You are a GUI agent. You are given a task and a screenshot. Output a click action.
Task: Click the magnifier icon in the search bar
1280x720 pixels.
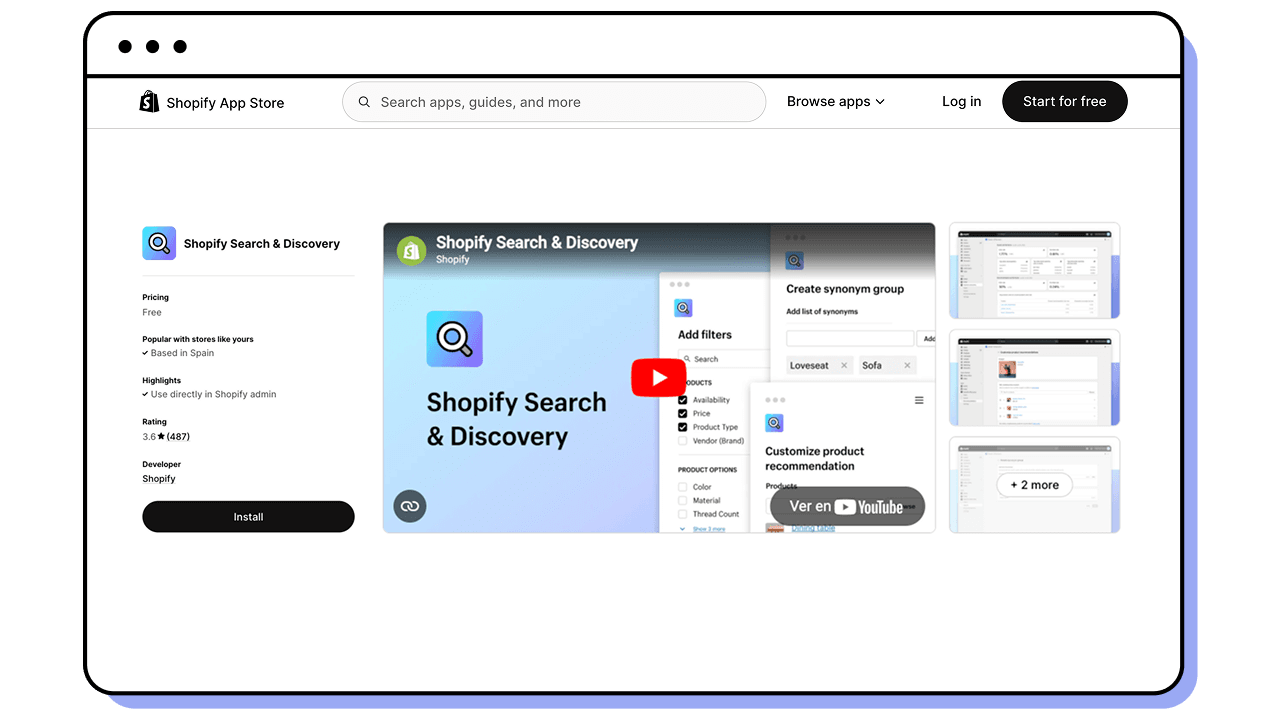pyautogui.click(x=364, y=101)
